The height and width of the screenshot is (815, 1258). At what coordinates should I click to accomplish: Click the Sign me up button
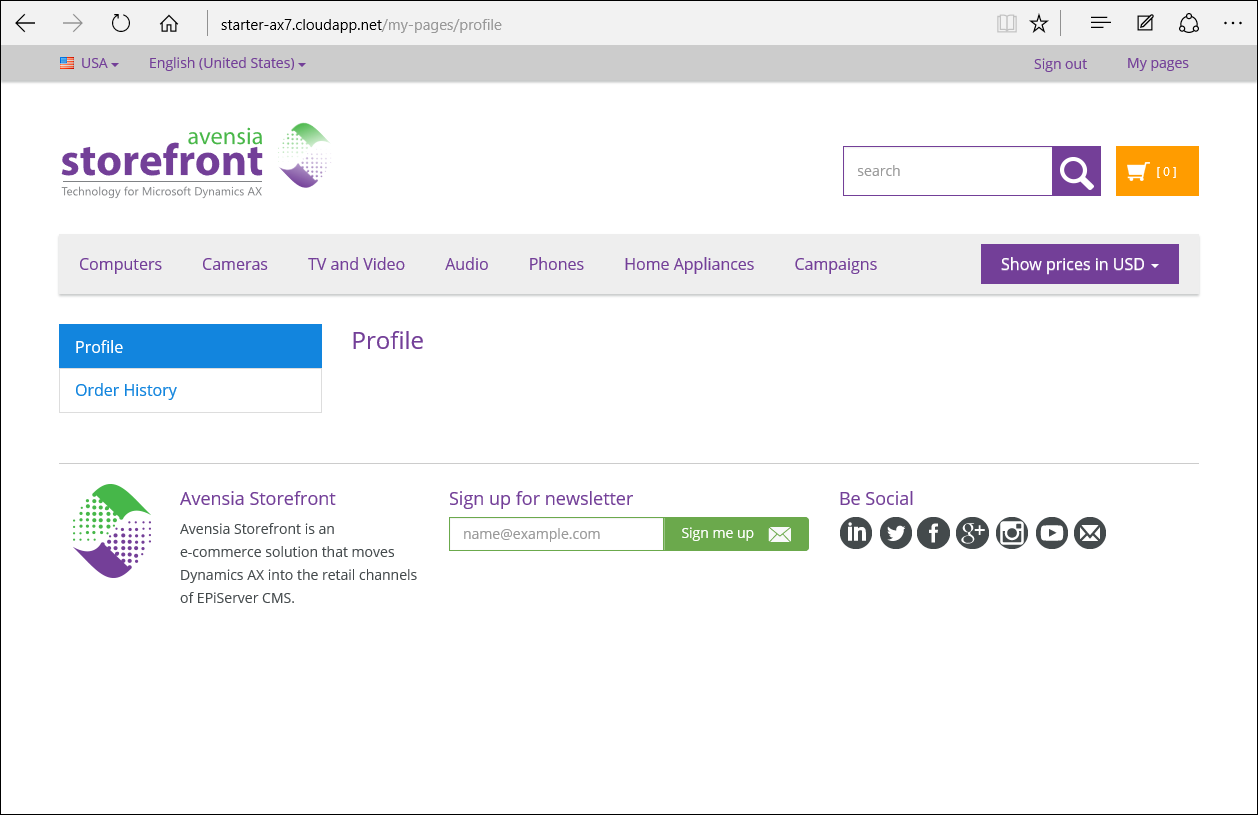coord(736,534)
